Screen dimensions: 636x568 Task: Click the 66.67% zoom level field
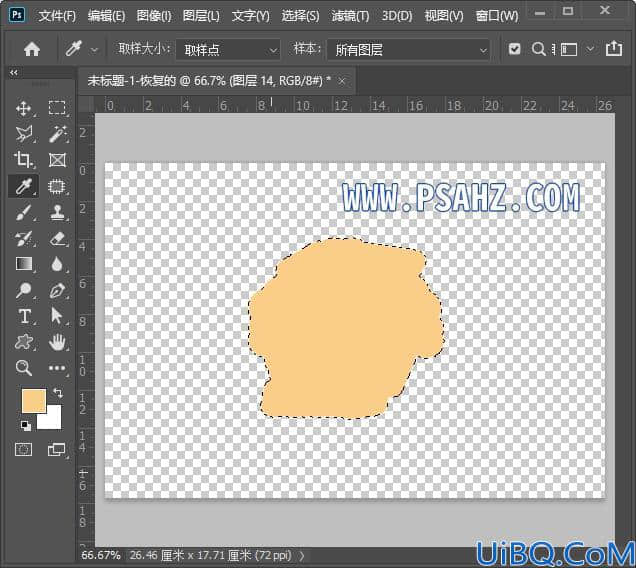(101, 555)
